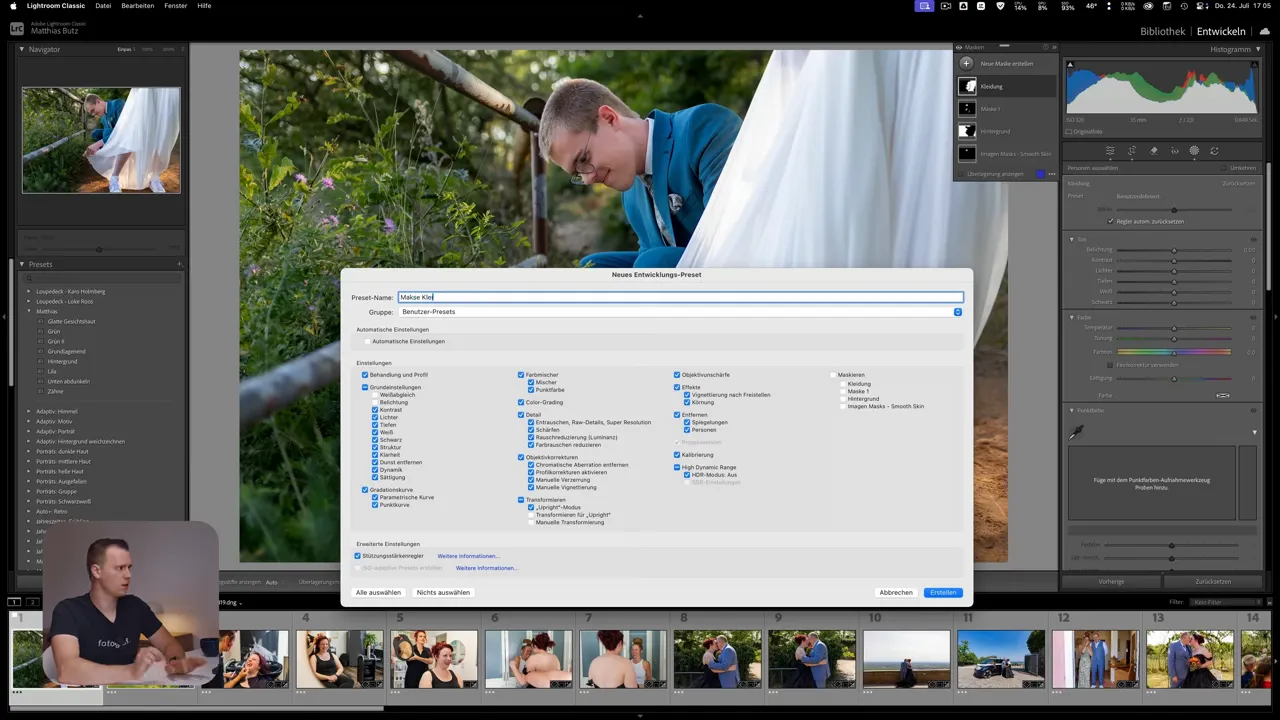Click the sliders icon in the mask adjustment row
Image resolution: width=1280 pixels, height=720 pixels.
[1110, 150]
